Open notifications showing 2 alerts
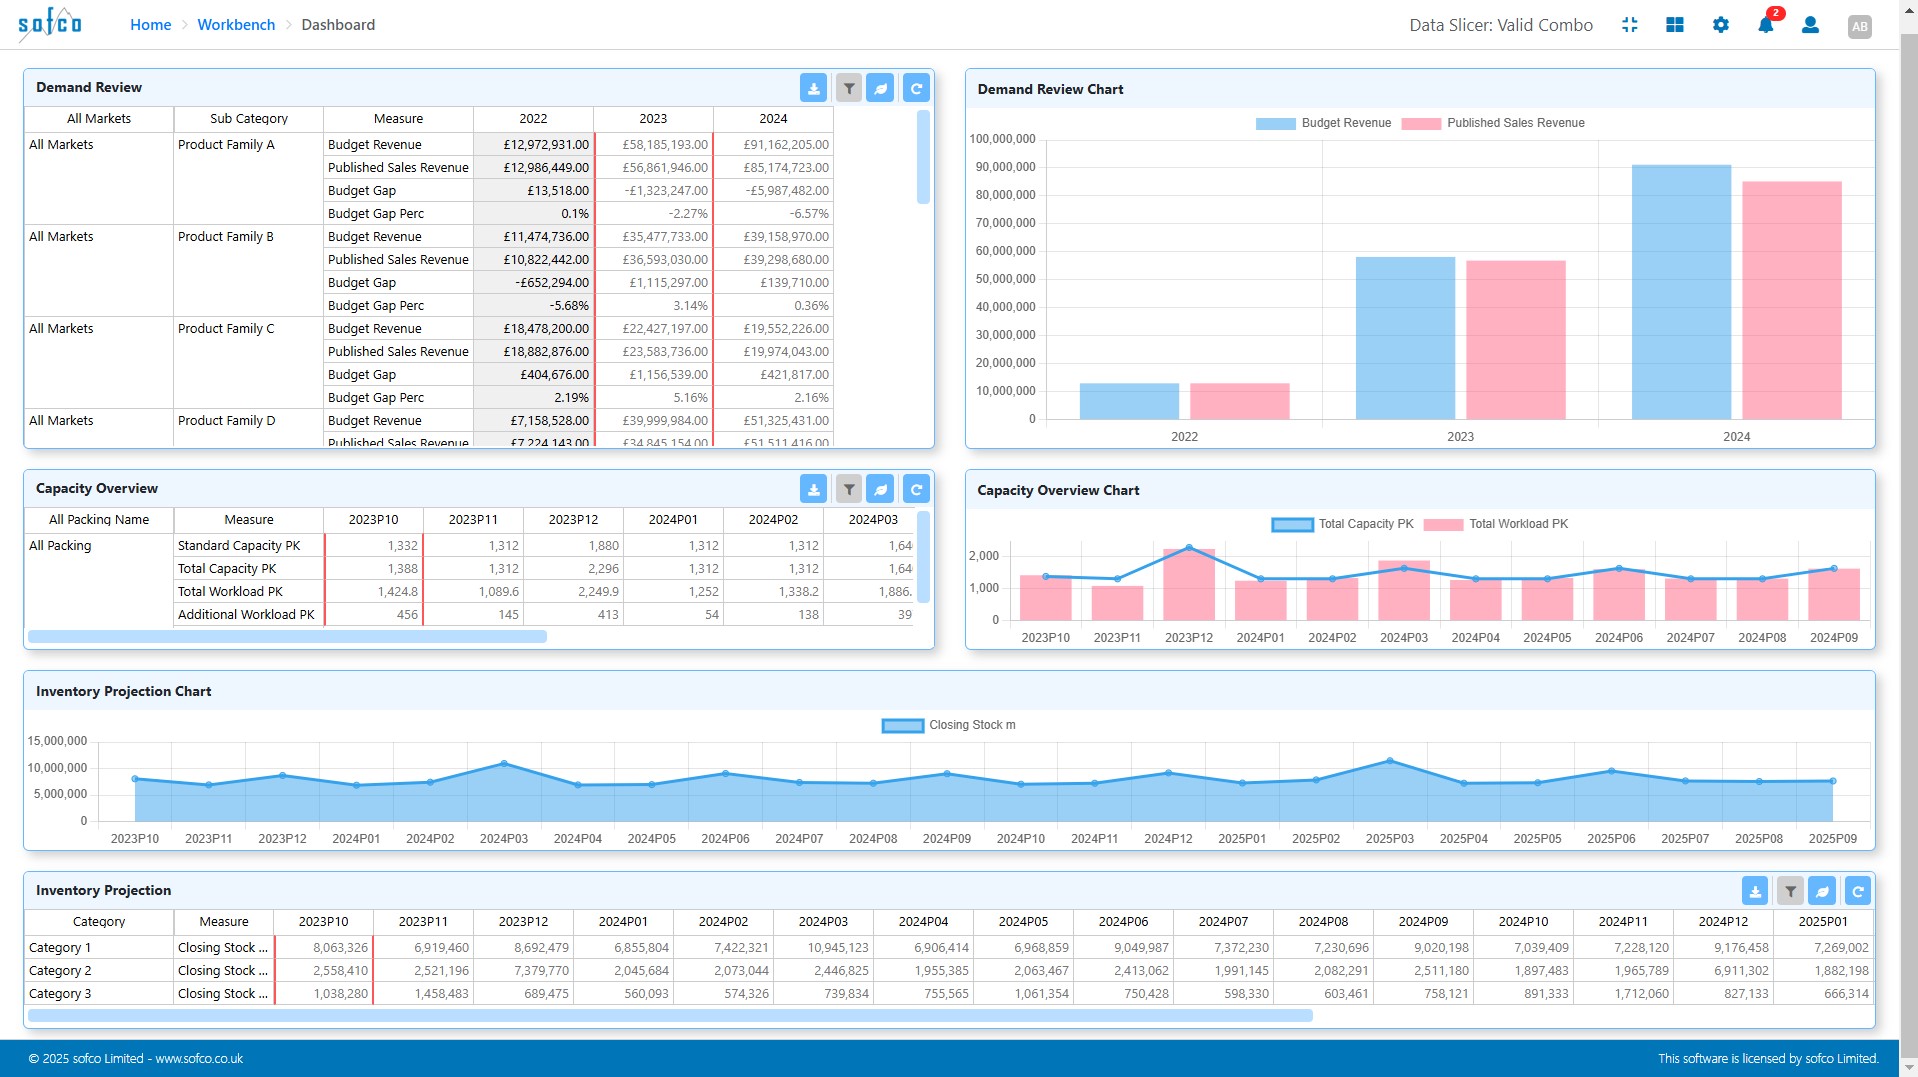 (1765, 25)
